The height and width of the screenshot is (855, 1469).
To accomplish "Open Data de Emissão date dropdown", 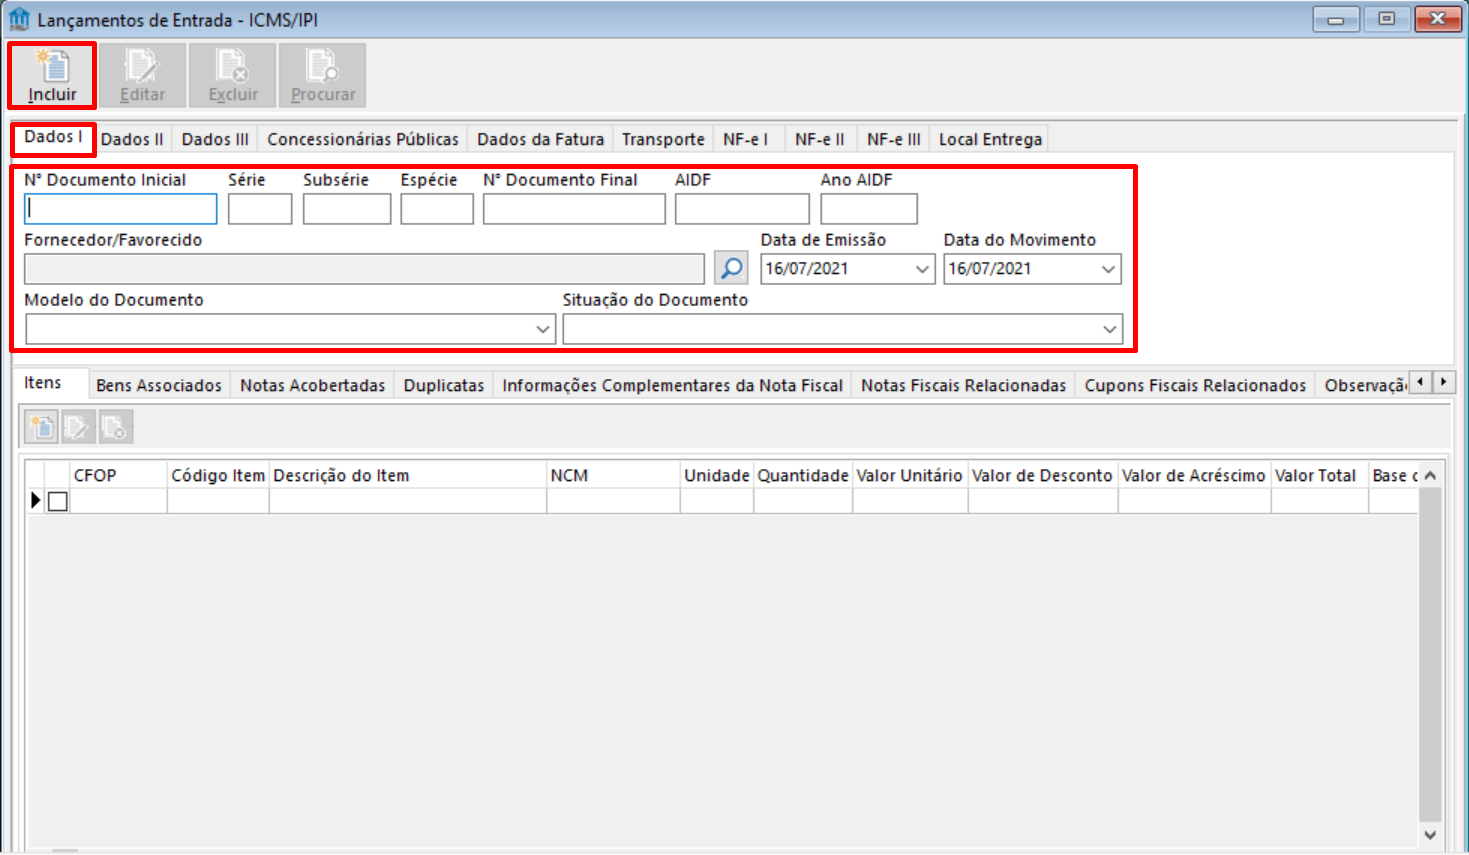I will 922,269.
